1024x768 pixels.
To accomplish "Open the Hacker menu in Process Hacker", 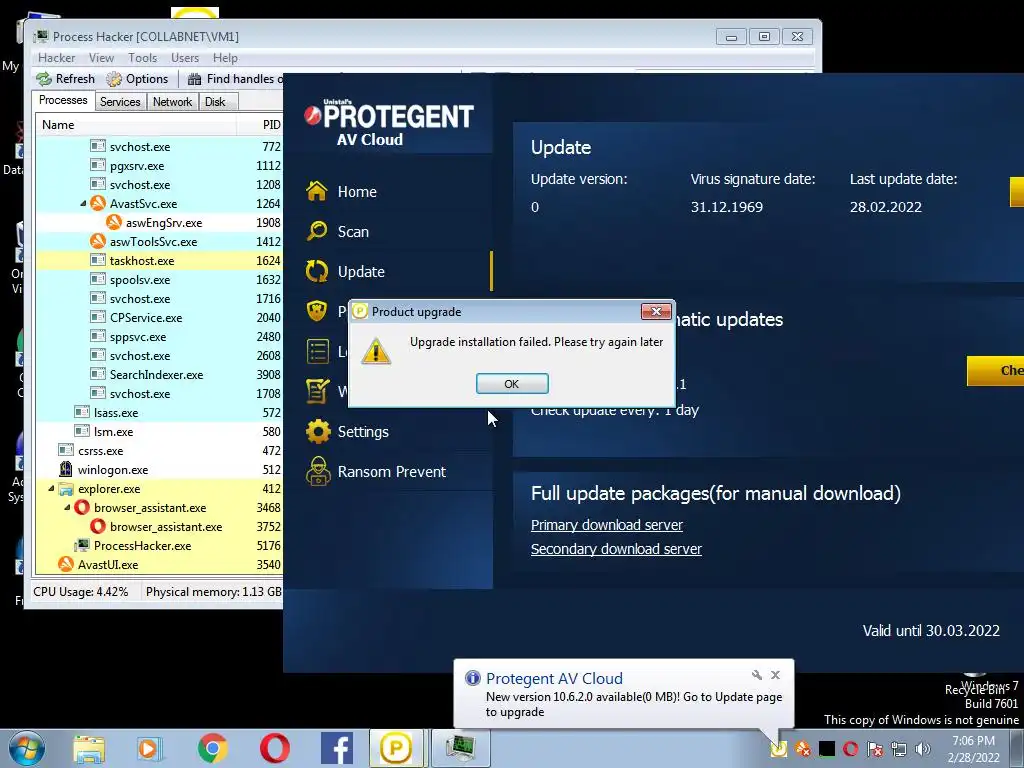I will 56,58.
